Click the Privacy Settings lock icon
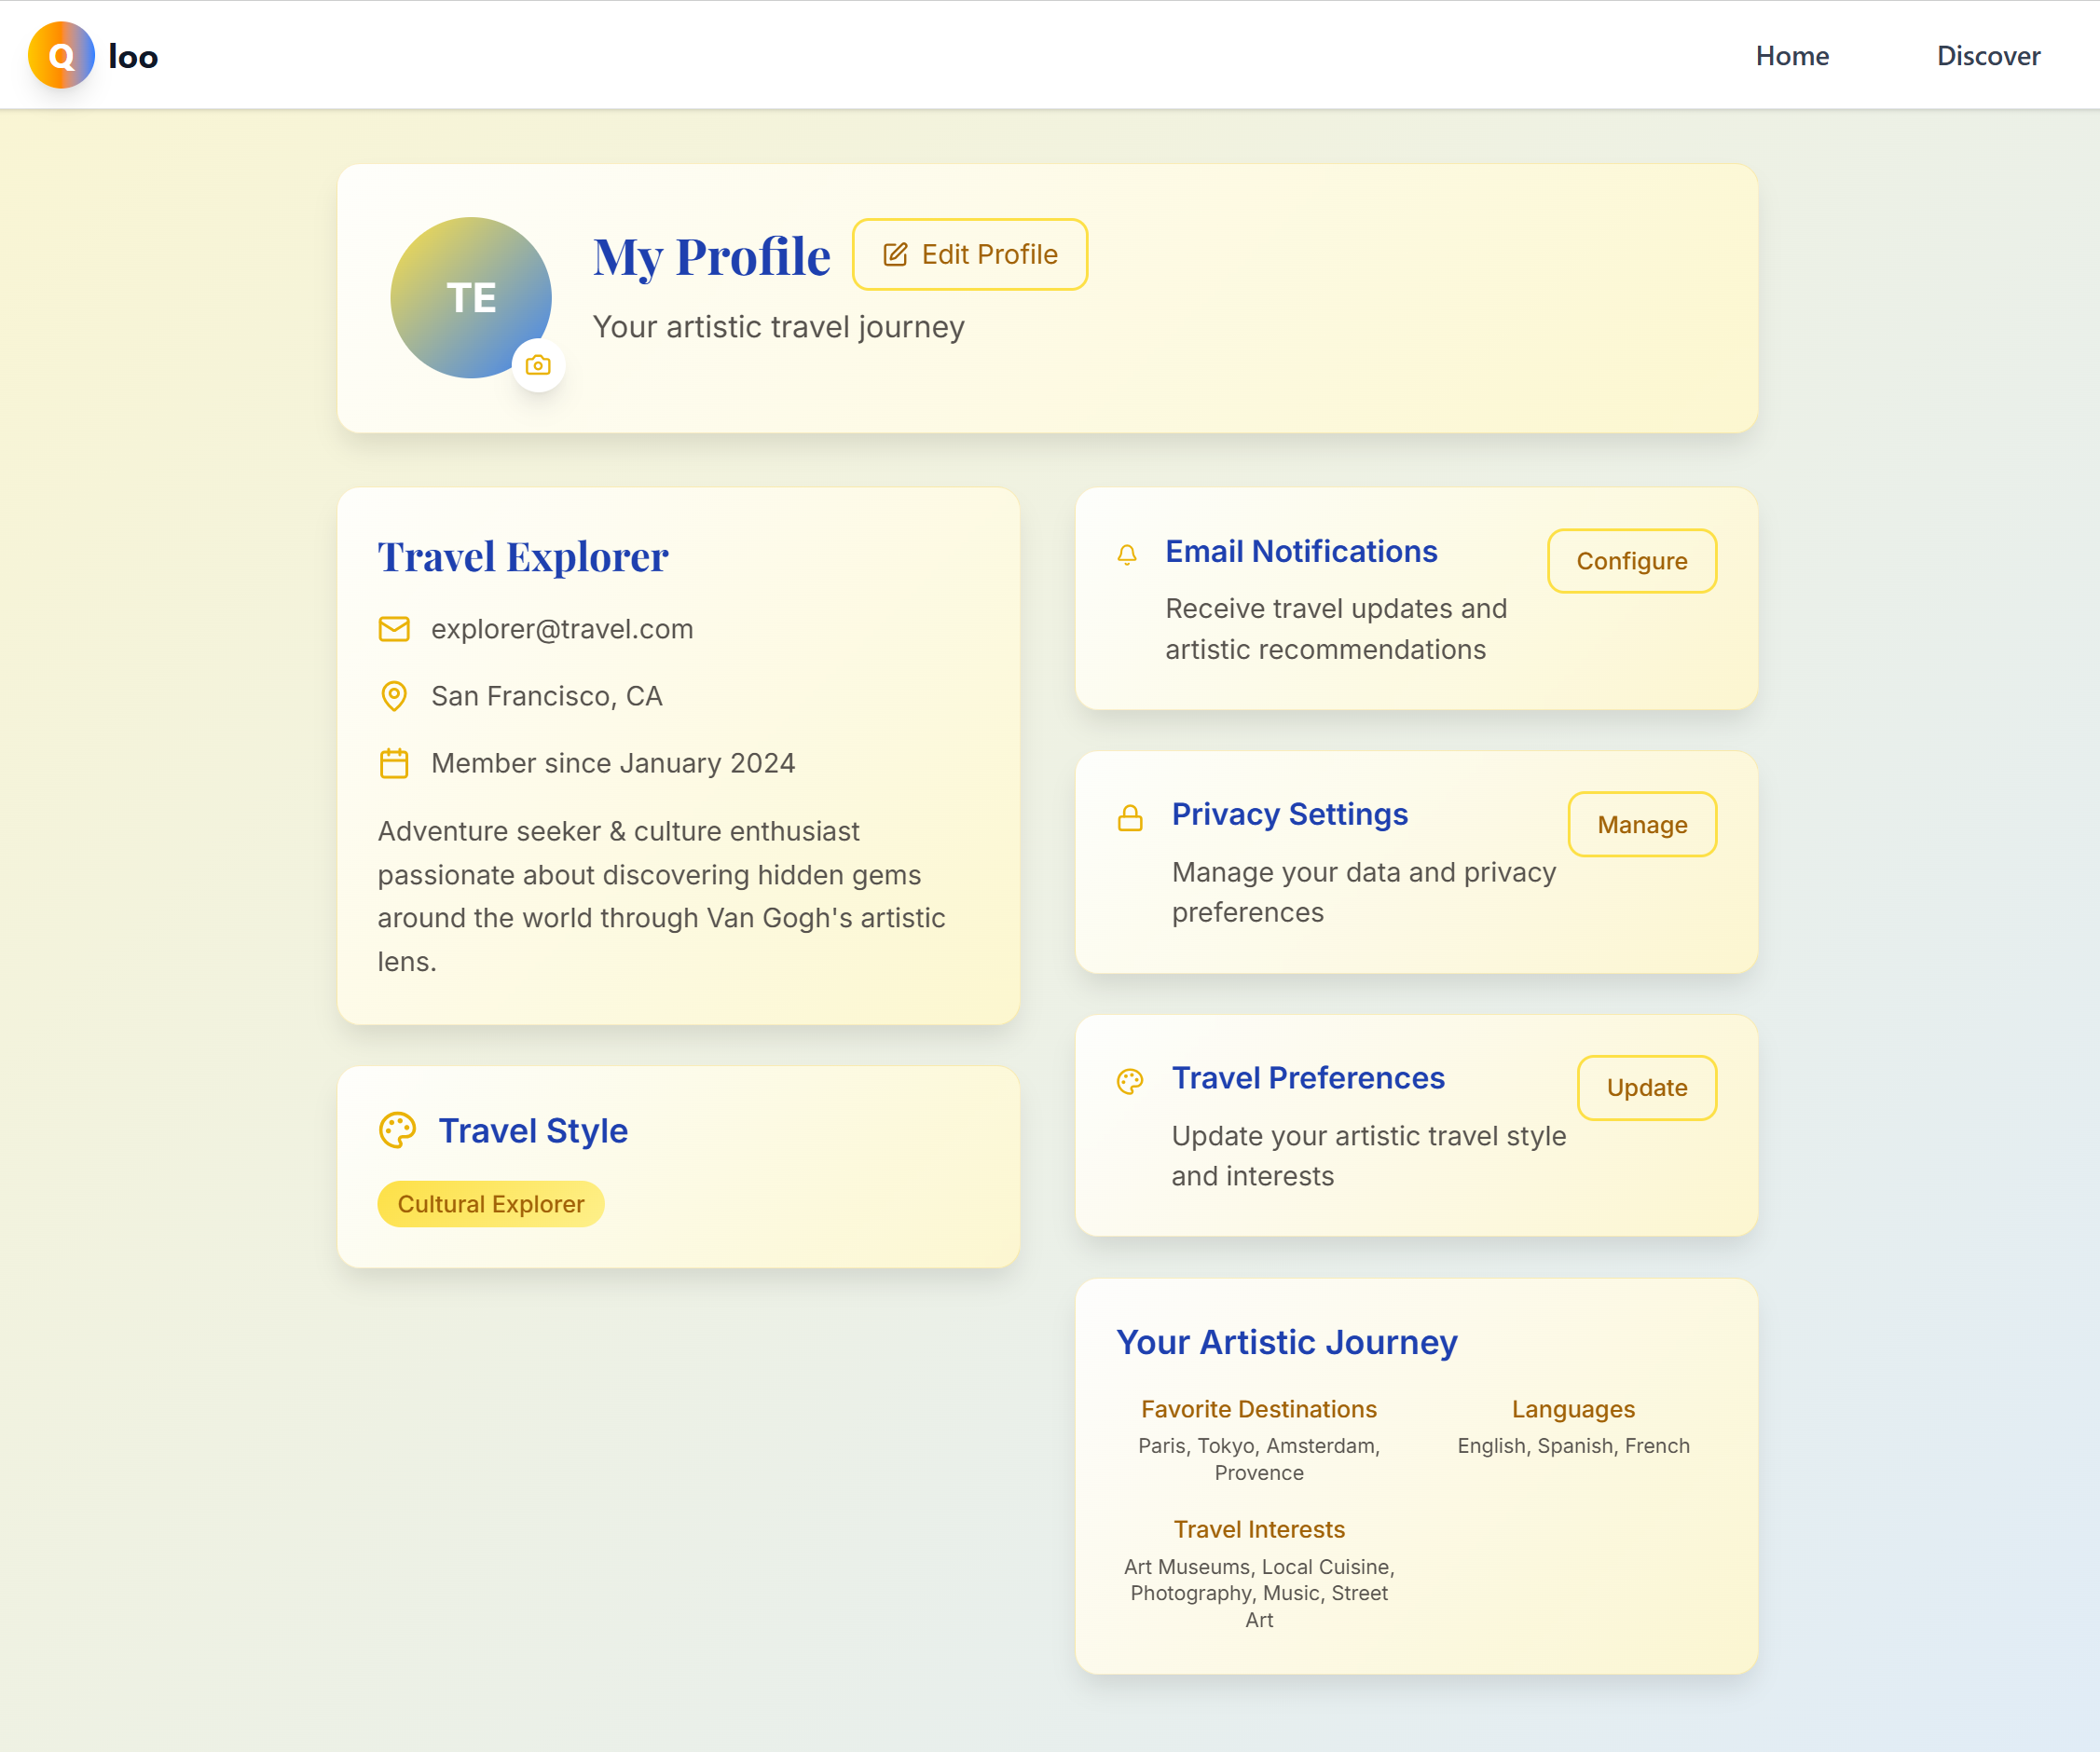This screenshot has height=1752, width=2100. [1130, 818]
